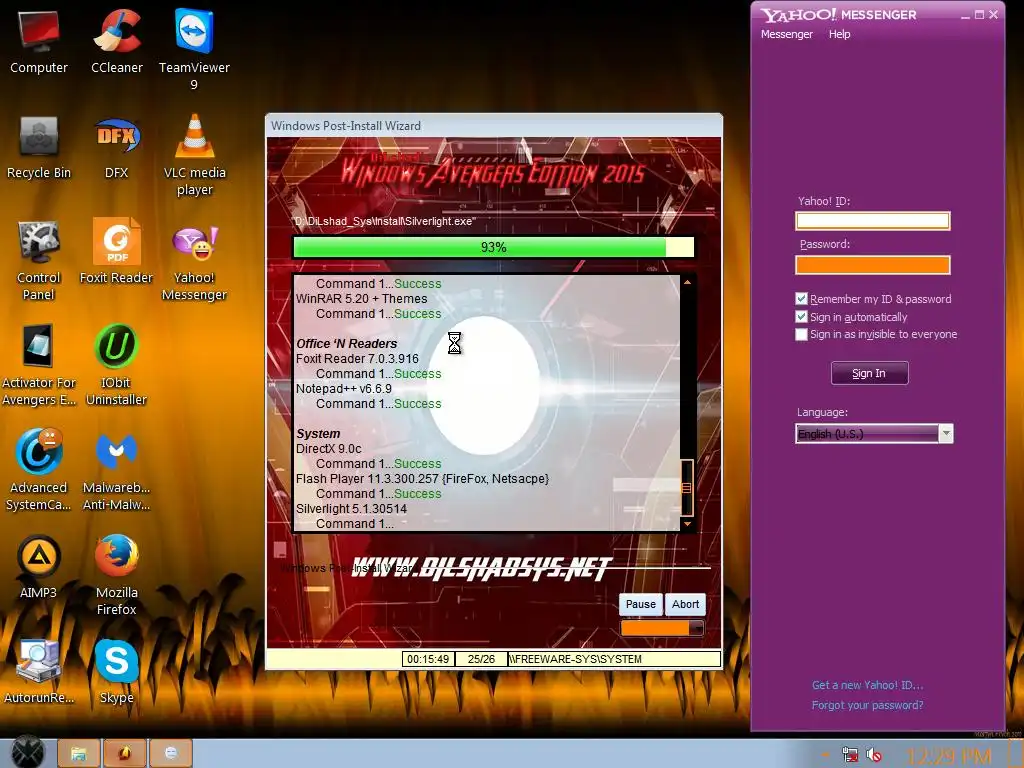Launch Malwarebytes Anti-Malware icon
This screenshot has width=1024, height=768.
pos(116,470)
